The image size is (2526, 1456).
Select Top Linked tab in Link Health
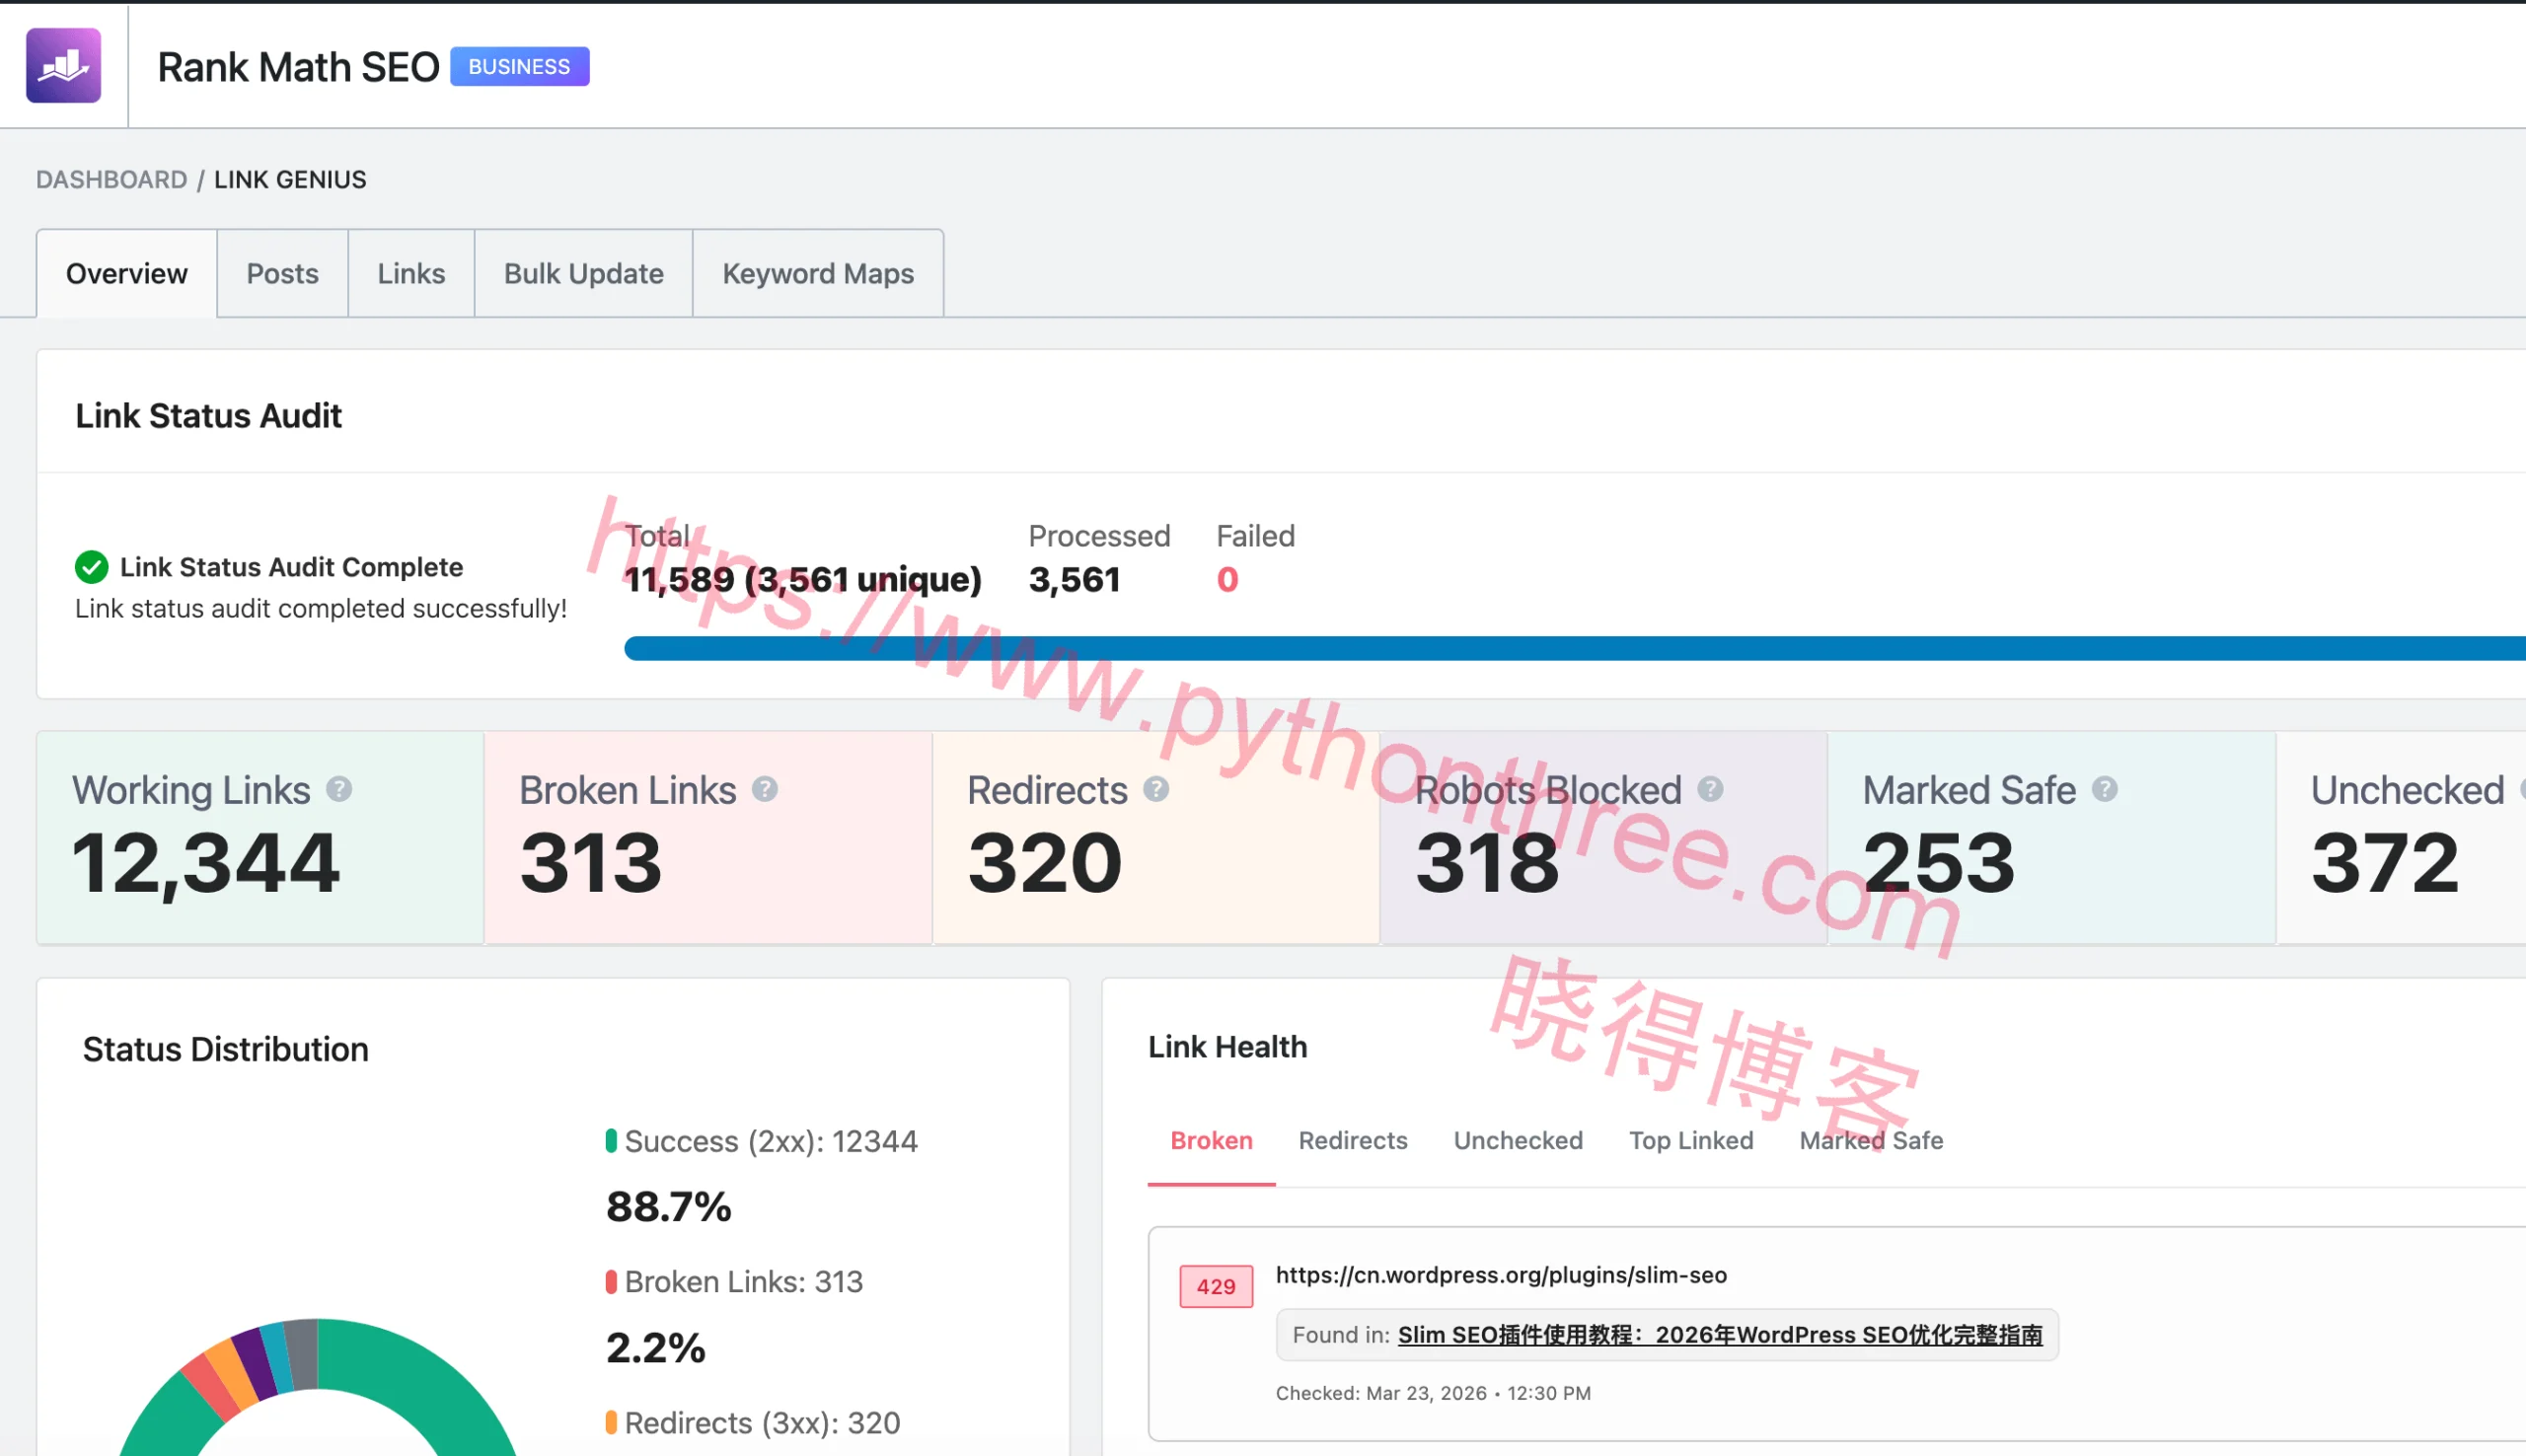[x=1691, y=1141]
